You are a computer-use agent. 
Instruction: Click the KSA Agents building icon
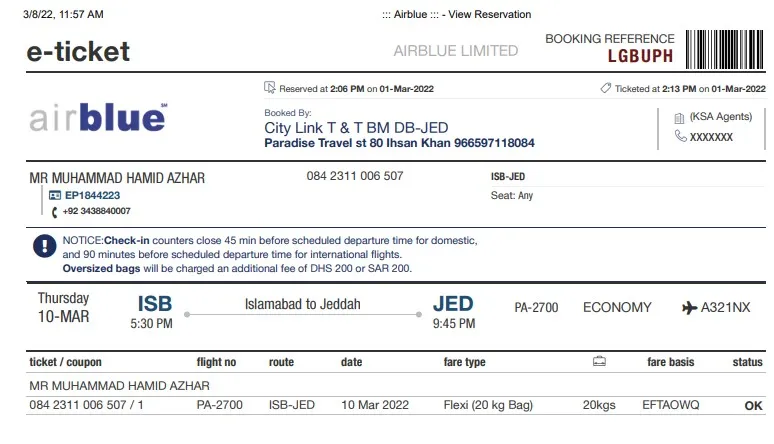(679, 118)
